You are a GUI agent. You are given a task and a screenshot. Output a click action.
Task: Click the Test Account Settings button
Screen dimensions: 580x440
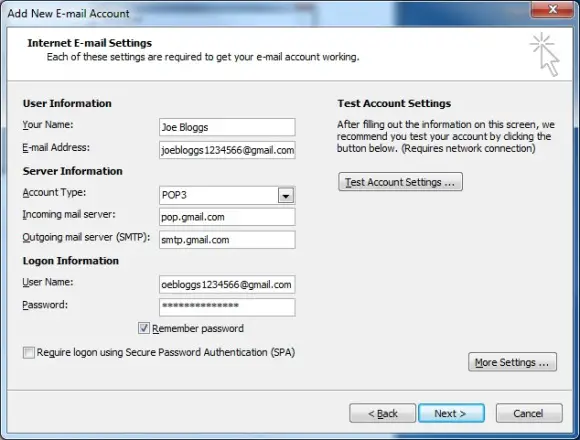pyautogui.click(x=400, y=182)
